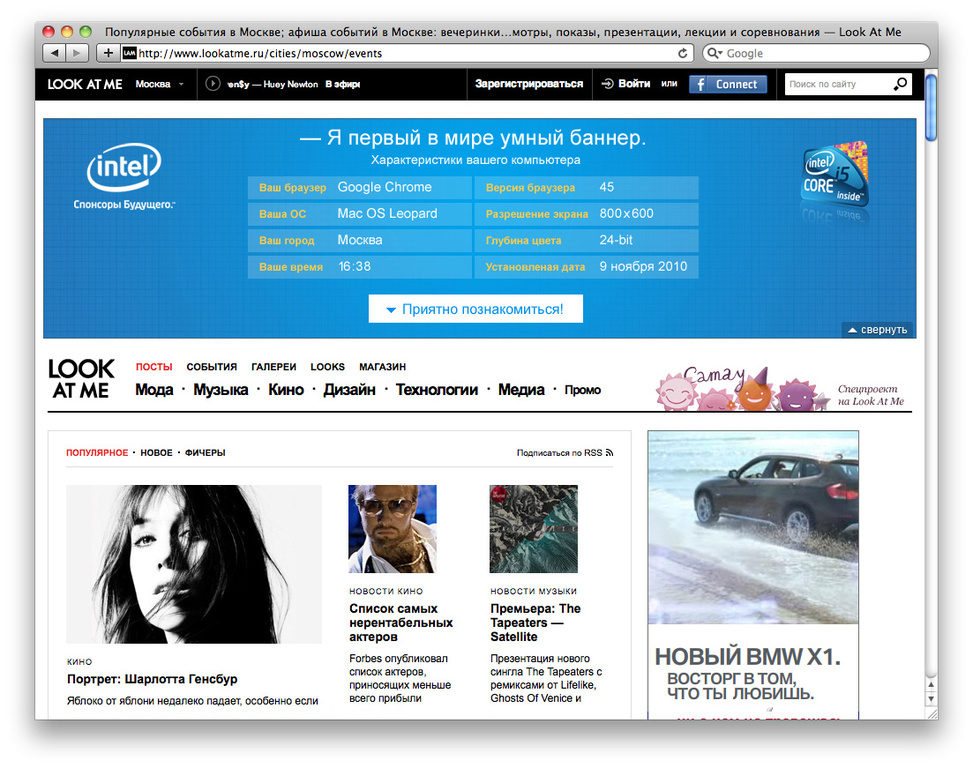Viewport: 973px width, 768px height.
Task: Go to the Технологии category
Action: 437,390
